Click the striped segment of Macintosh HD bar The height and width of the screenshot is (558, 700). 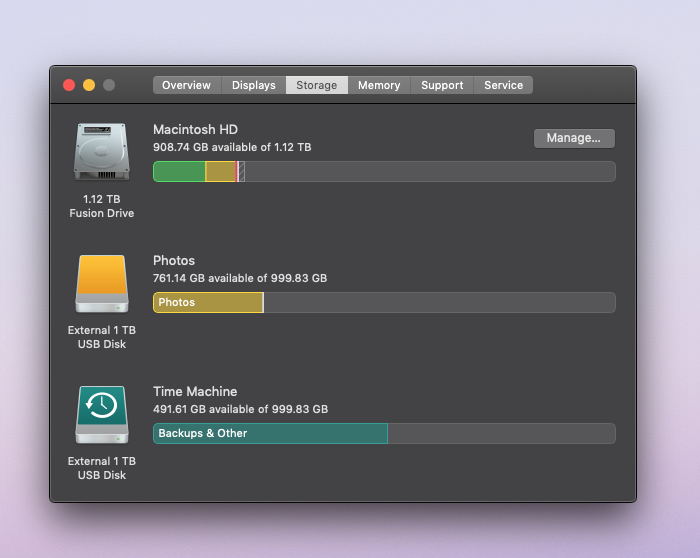[242, 172]
